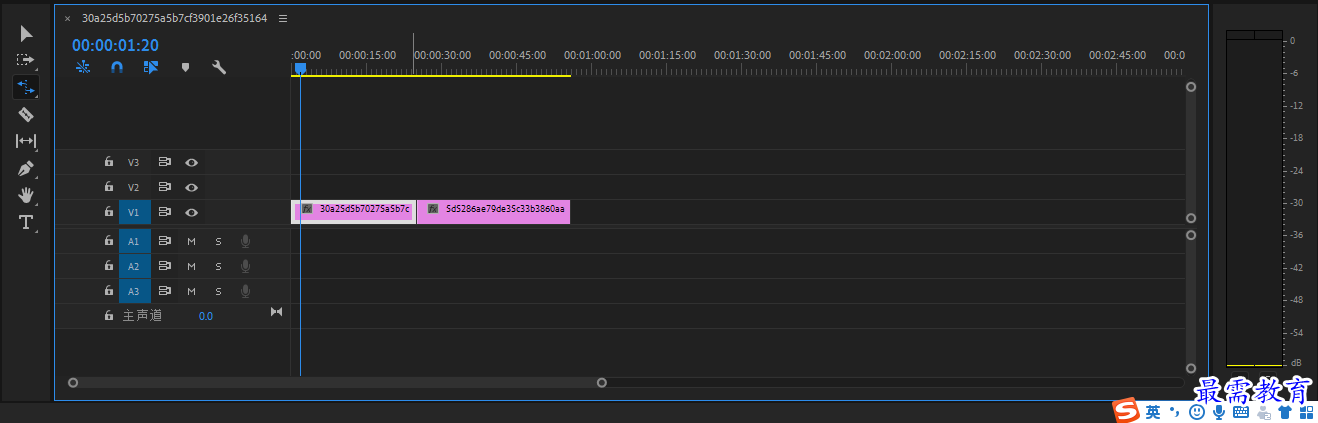
Task: Select the Ripple Edit tool
Action: [x=26, y=87]
